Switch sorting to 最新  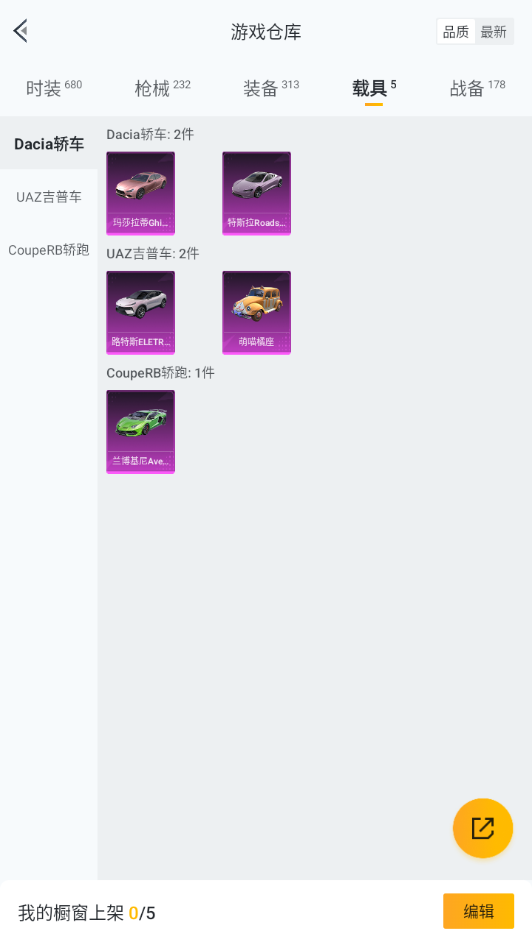tap(494, 32)
